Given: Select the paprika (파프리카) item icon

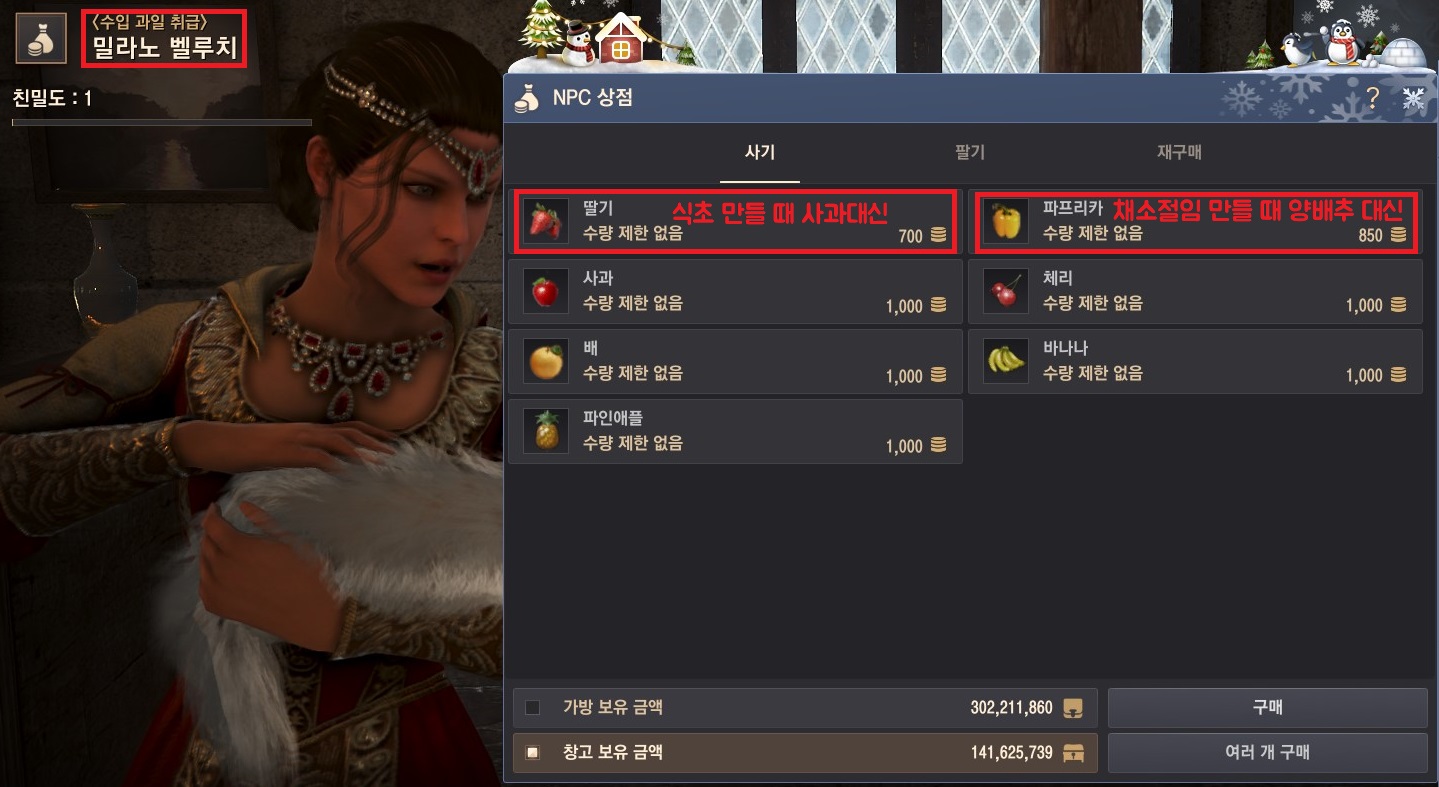Looking at the screenshot, I should (x=1006, y=222).
